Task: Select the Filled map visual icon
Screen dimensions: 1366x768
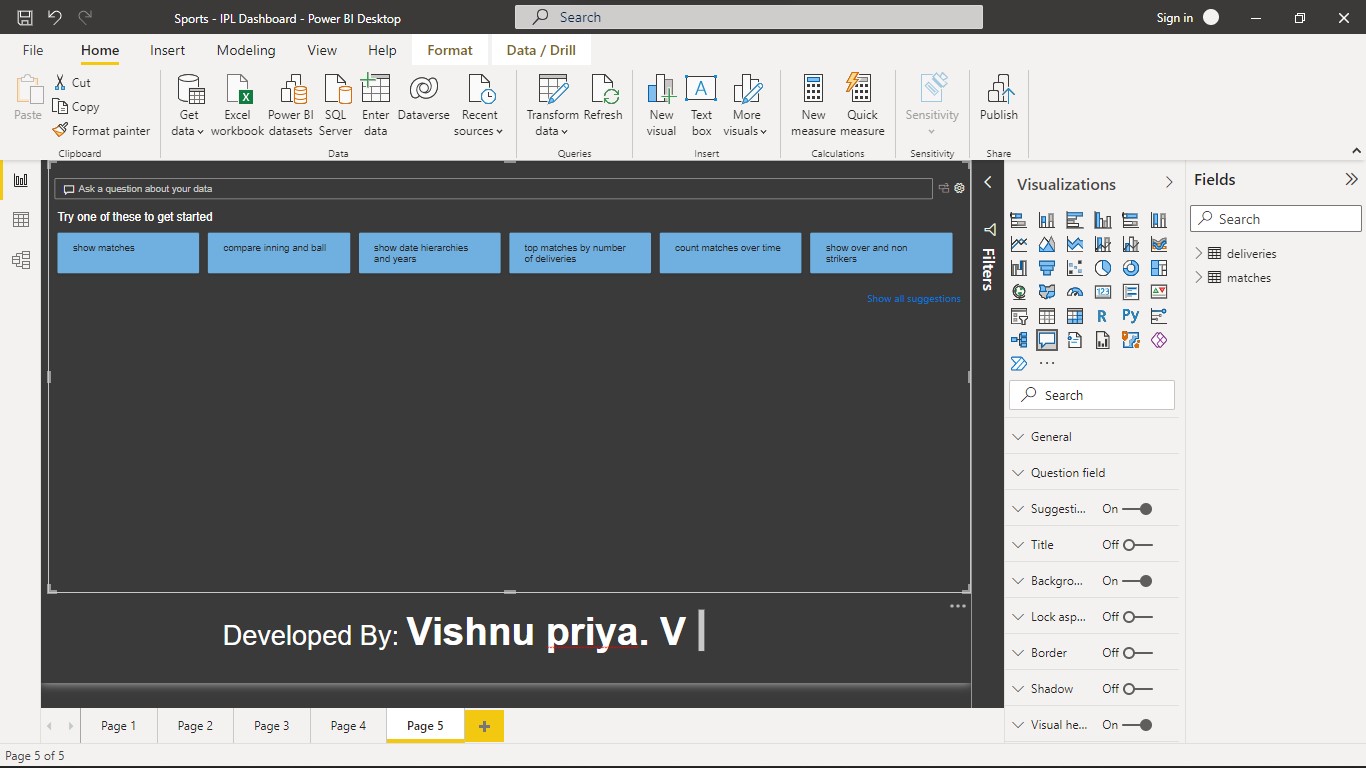Action: [x=1047, y=292]
